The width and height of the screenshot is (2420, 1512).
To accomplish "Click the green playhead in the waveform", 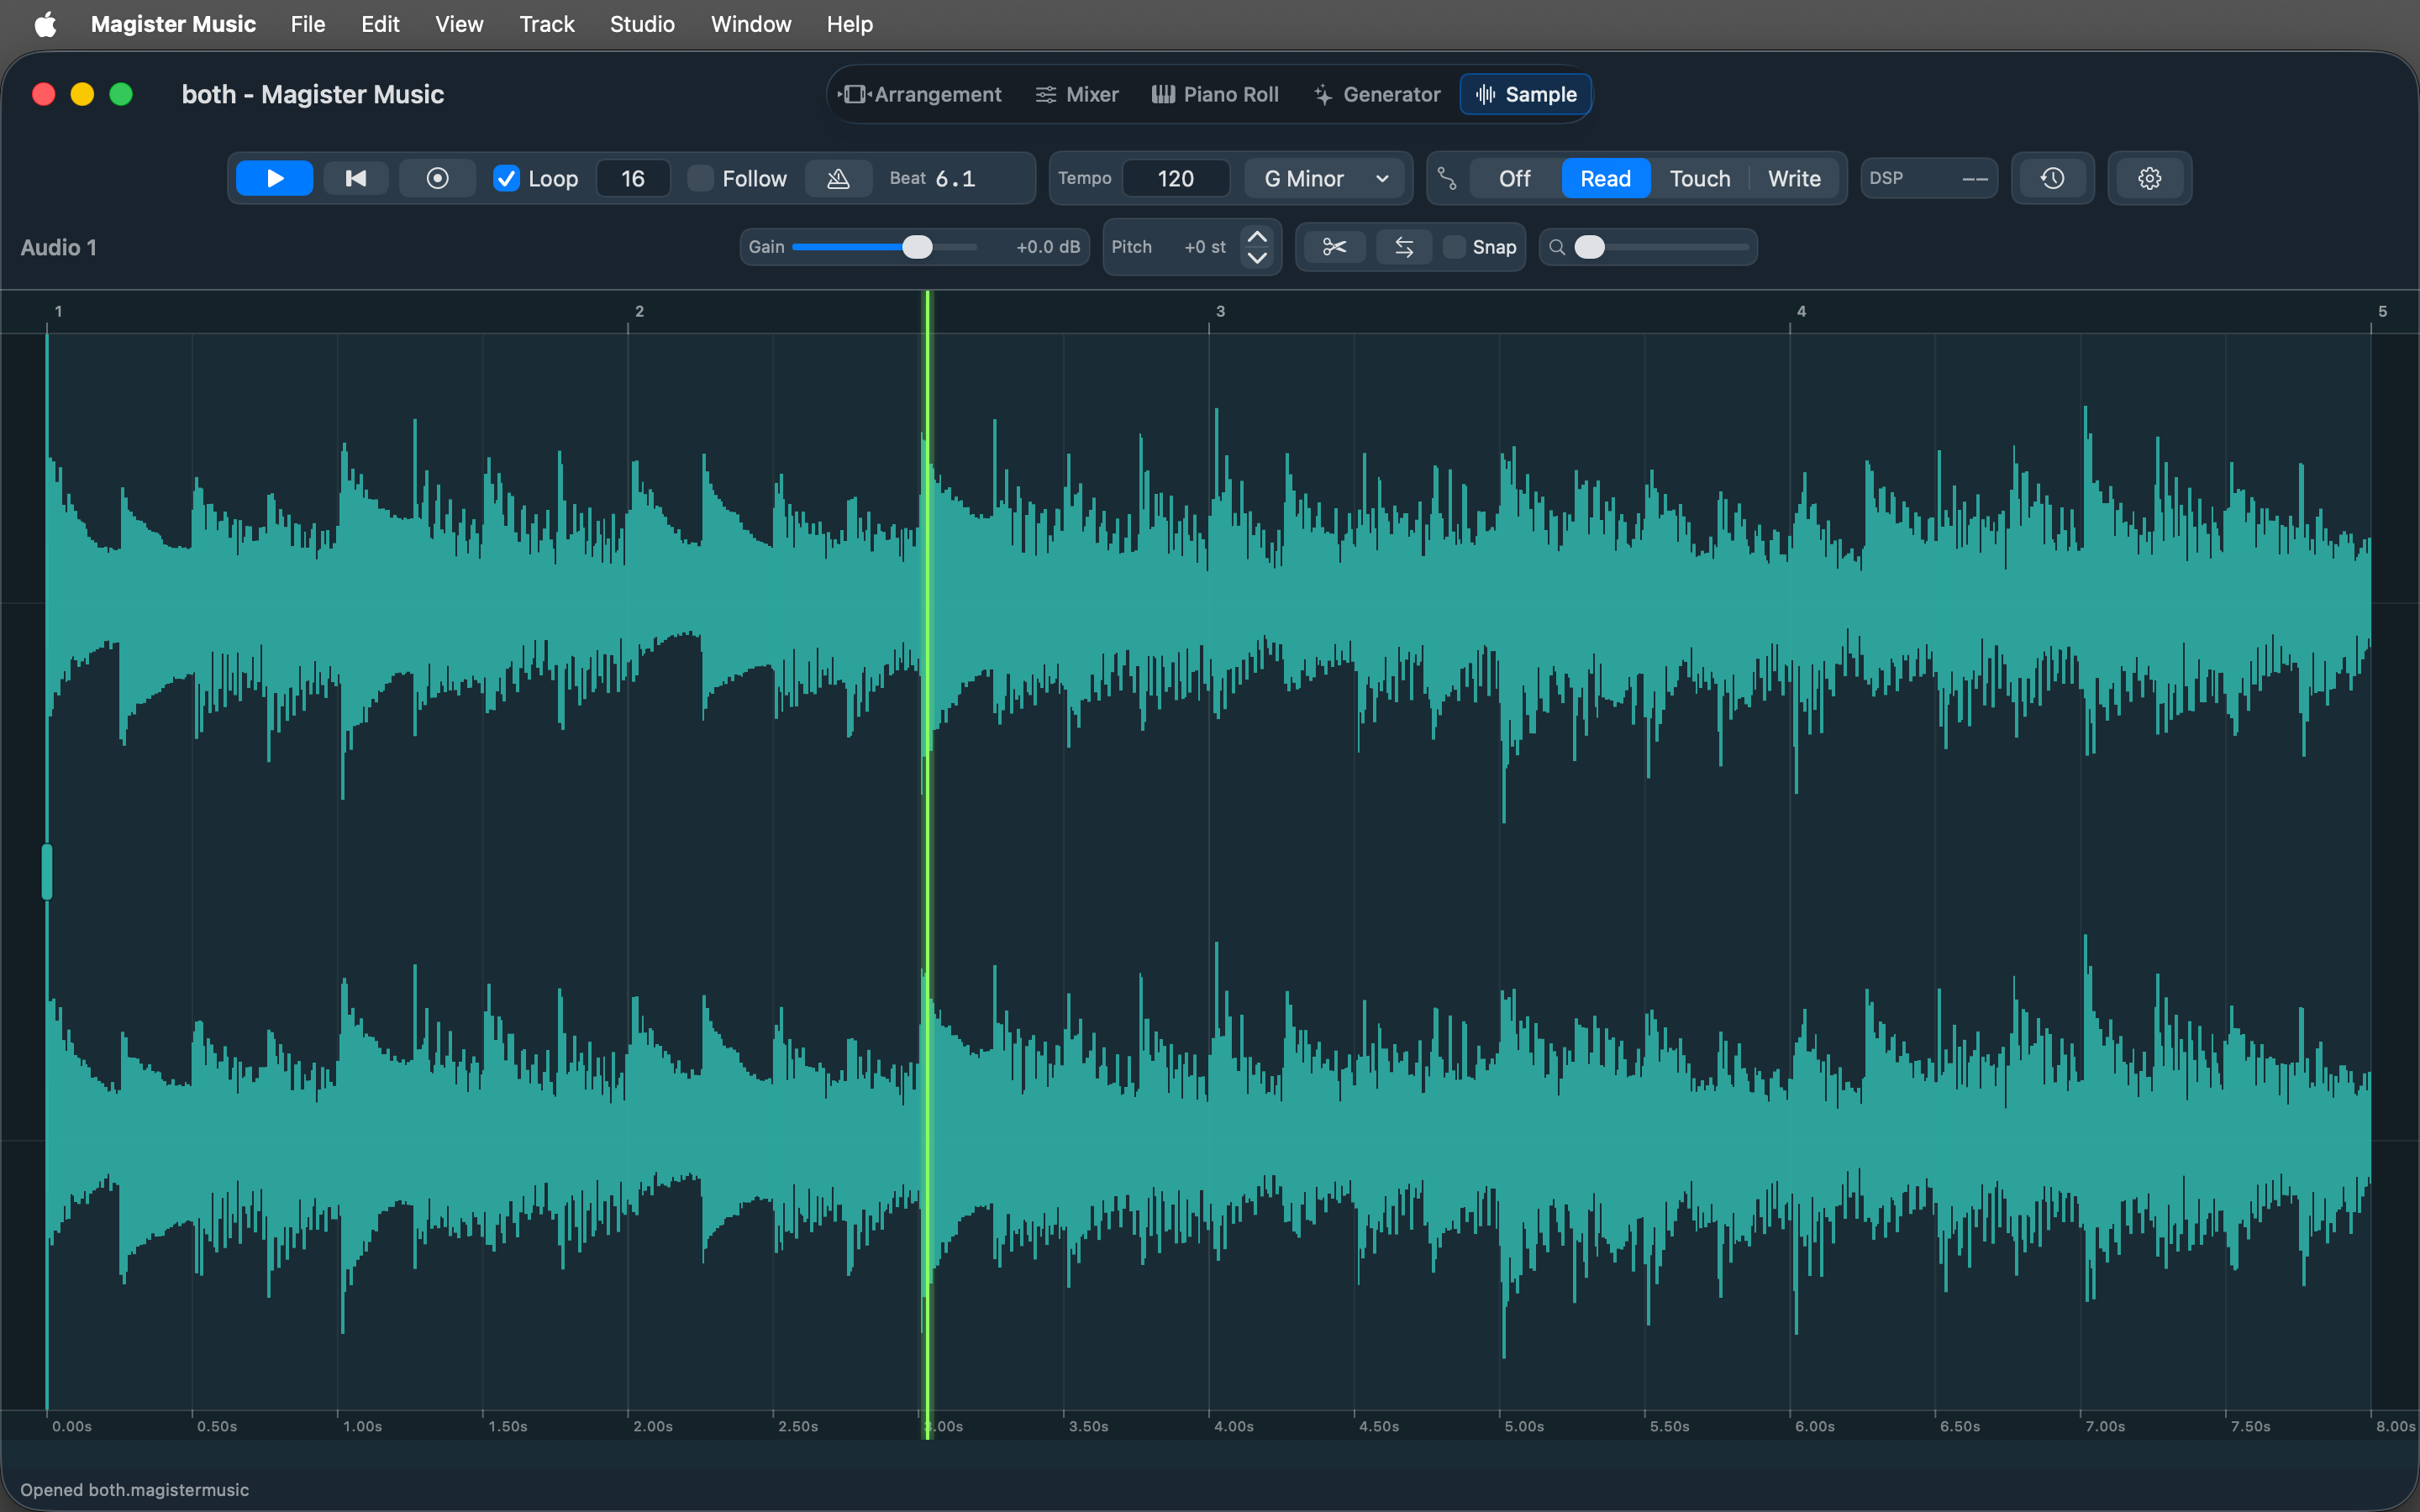I will (x=927, y=865).
